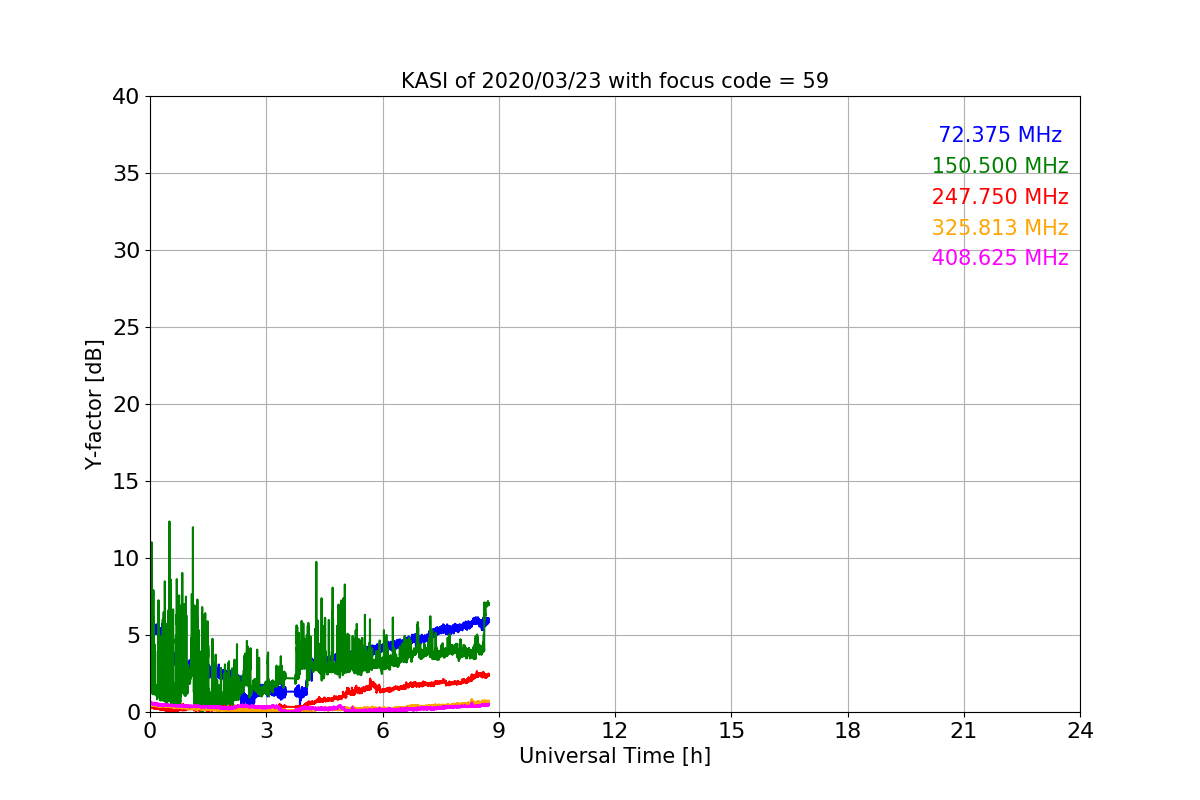Viewport: 1200px width, 800px height.
Task: Click the x-axis tick label 3
Action: point(266,731)
